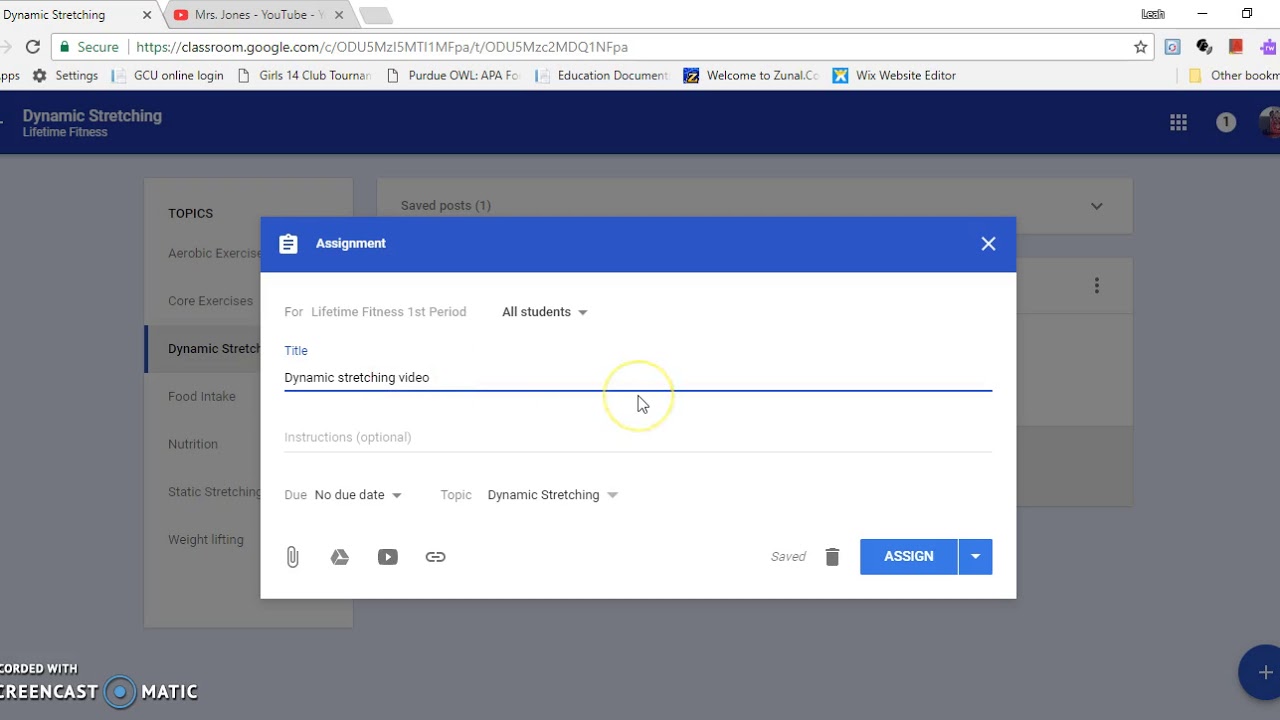The image size is (1280, 720).
Task: Click the Title field with Dynamic stretching video
Action: [x=638, y=378]
